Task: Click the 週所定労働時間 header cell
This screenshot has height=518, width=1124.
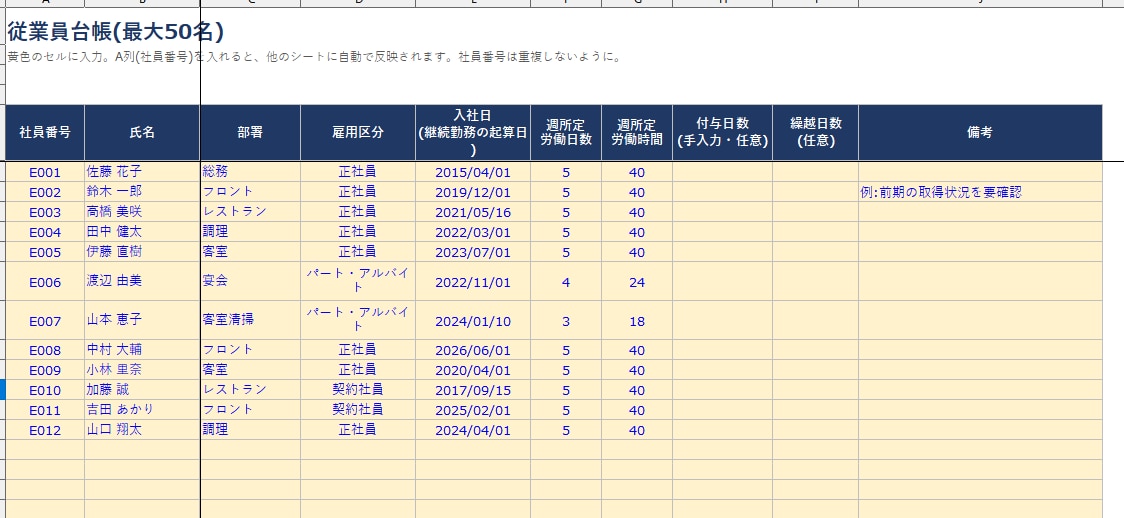Action: [637, 133]
